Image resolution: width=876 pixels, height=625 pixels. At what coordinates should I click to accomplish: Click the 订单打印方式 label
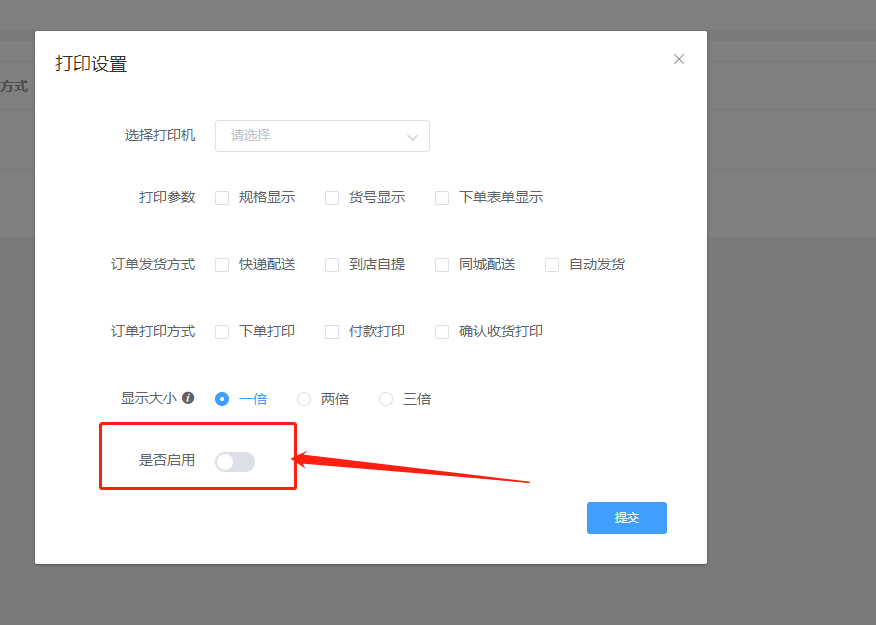(x=153, y=331)
